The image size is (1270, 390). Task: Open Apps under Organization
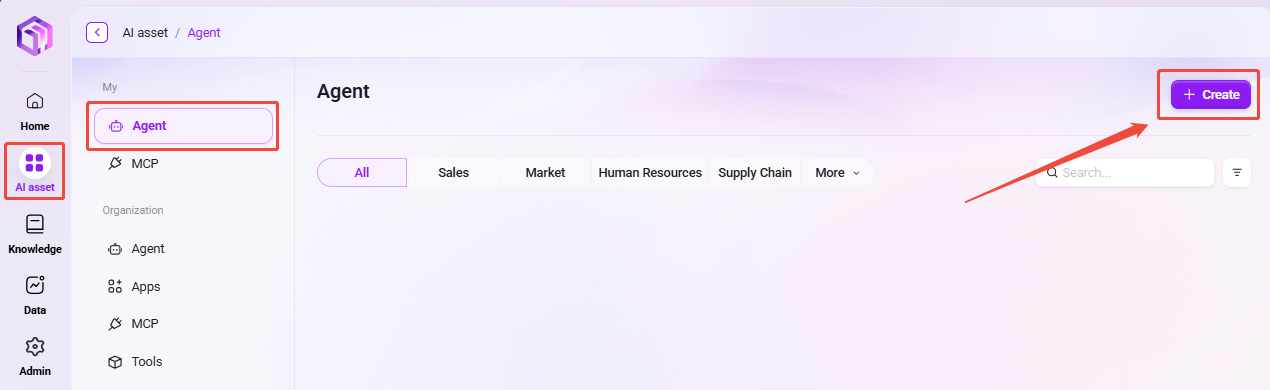tap(183, 287)
